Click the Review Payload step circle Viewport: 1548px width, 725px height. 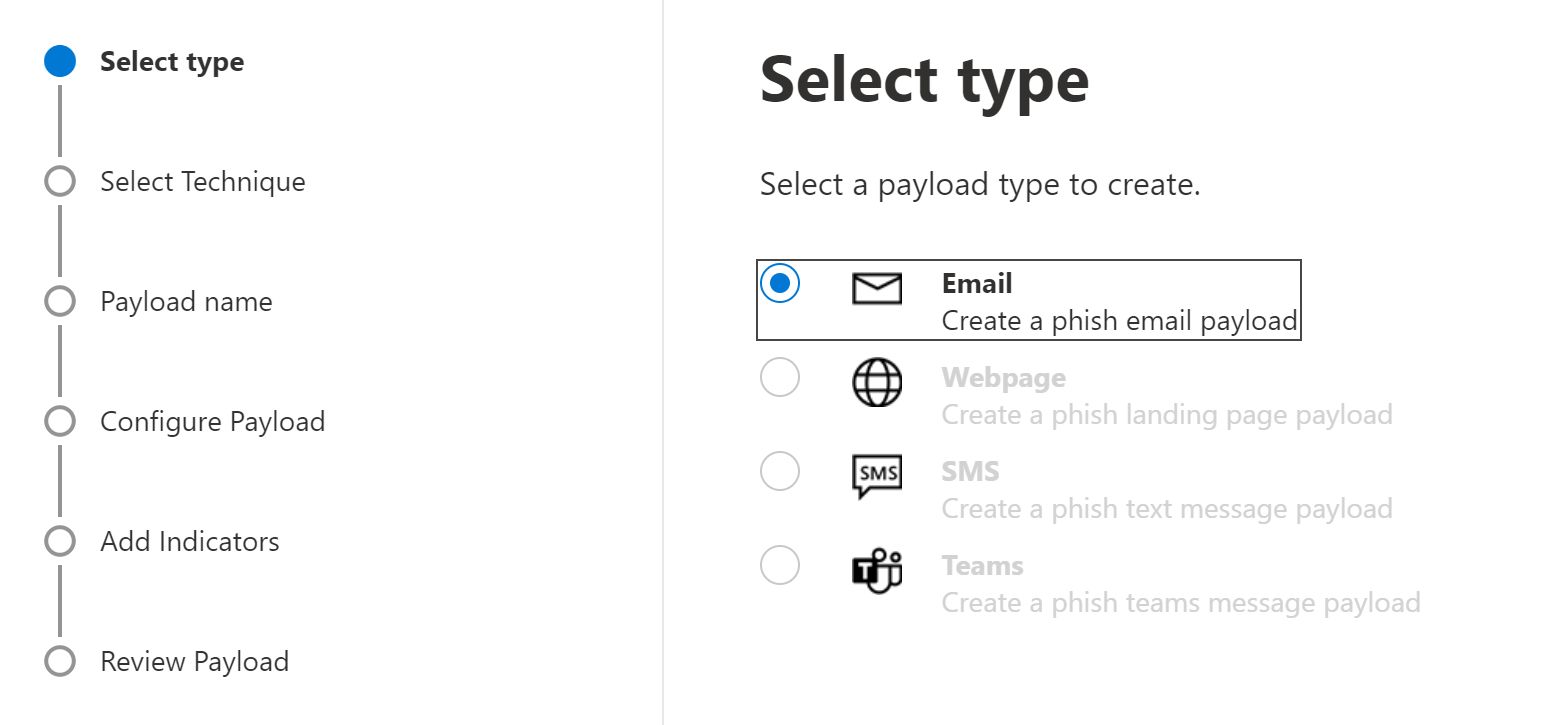pyautogui.click(x=60, y=662)
